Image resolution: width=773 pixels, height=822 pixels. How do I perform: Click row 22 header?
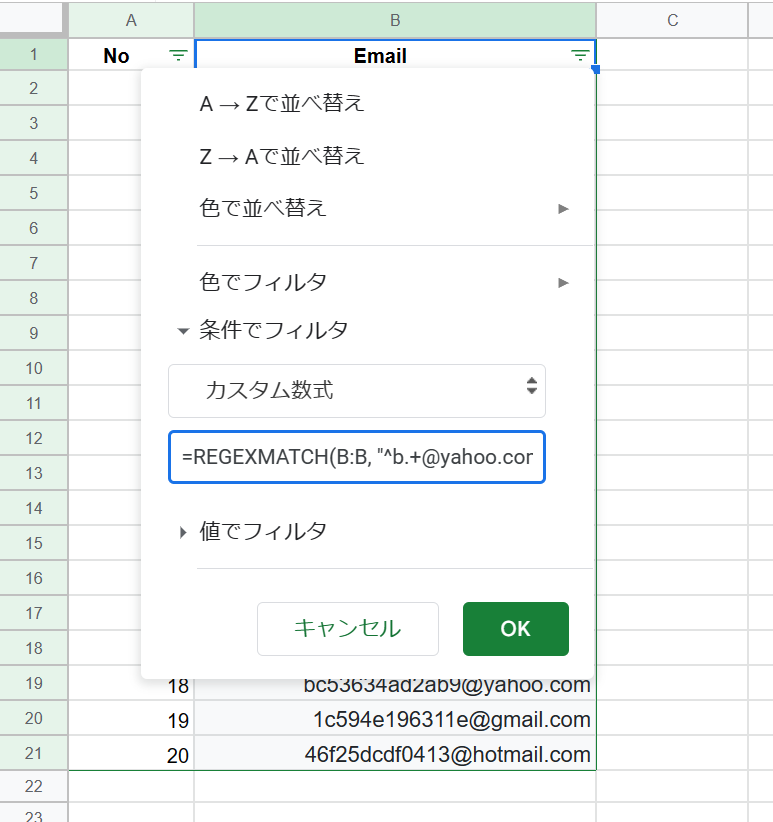click(x=34, y=788)
